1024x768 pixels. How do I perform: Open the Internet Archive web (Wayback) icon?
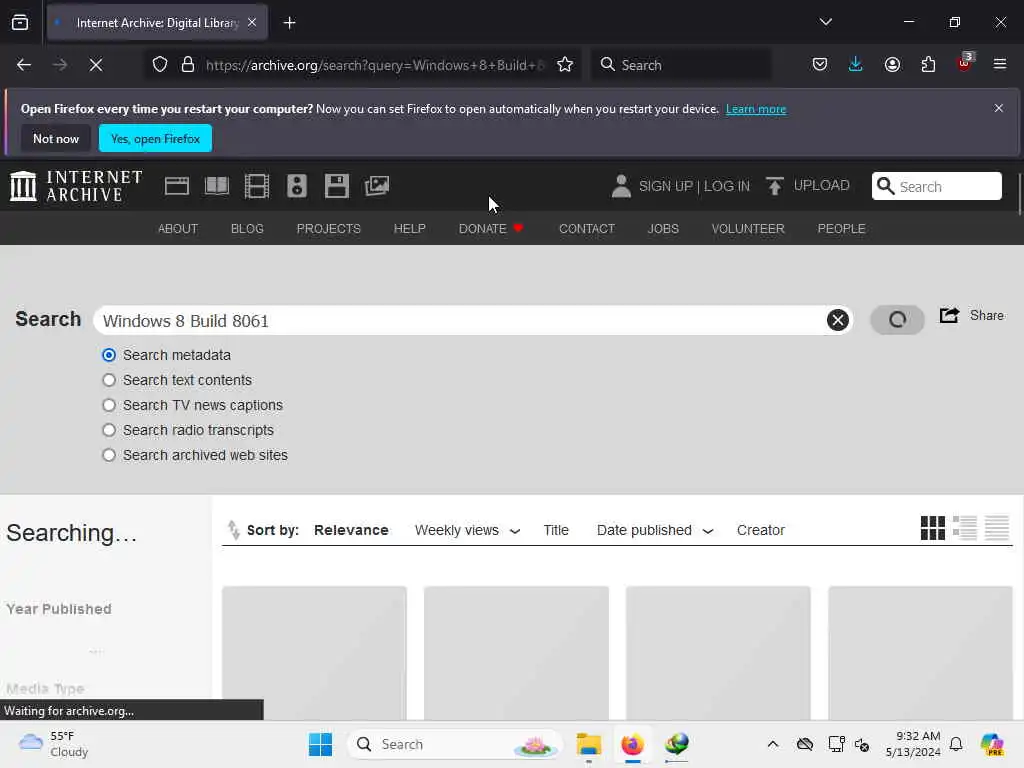[x=176, y=186]
